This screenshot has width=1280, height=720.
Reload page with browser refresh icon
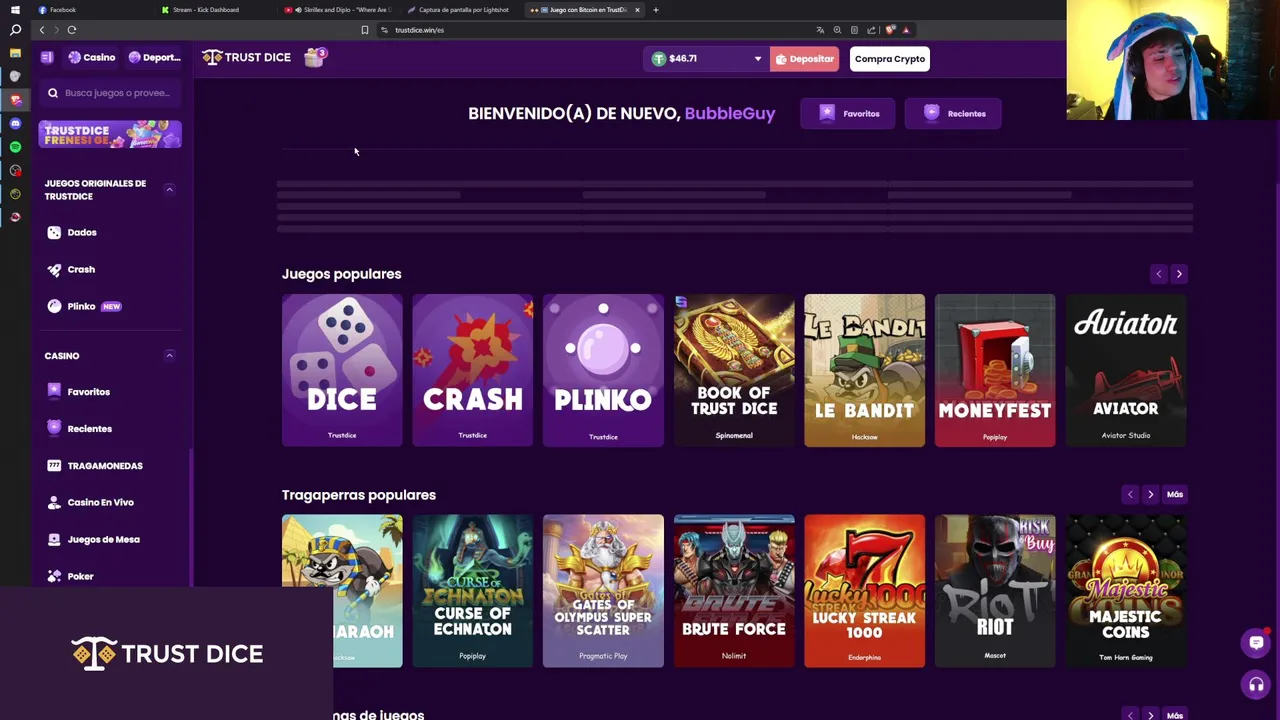pos(72,30)
